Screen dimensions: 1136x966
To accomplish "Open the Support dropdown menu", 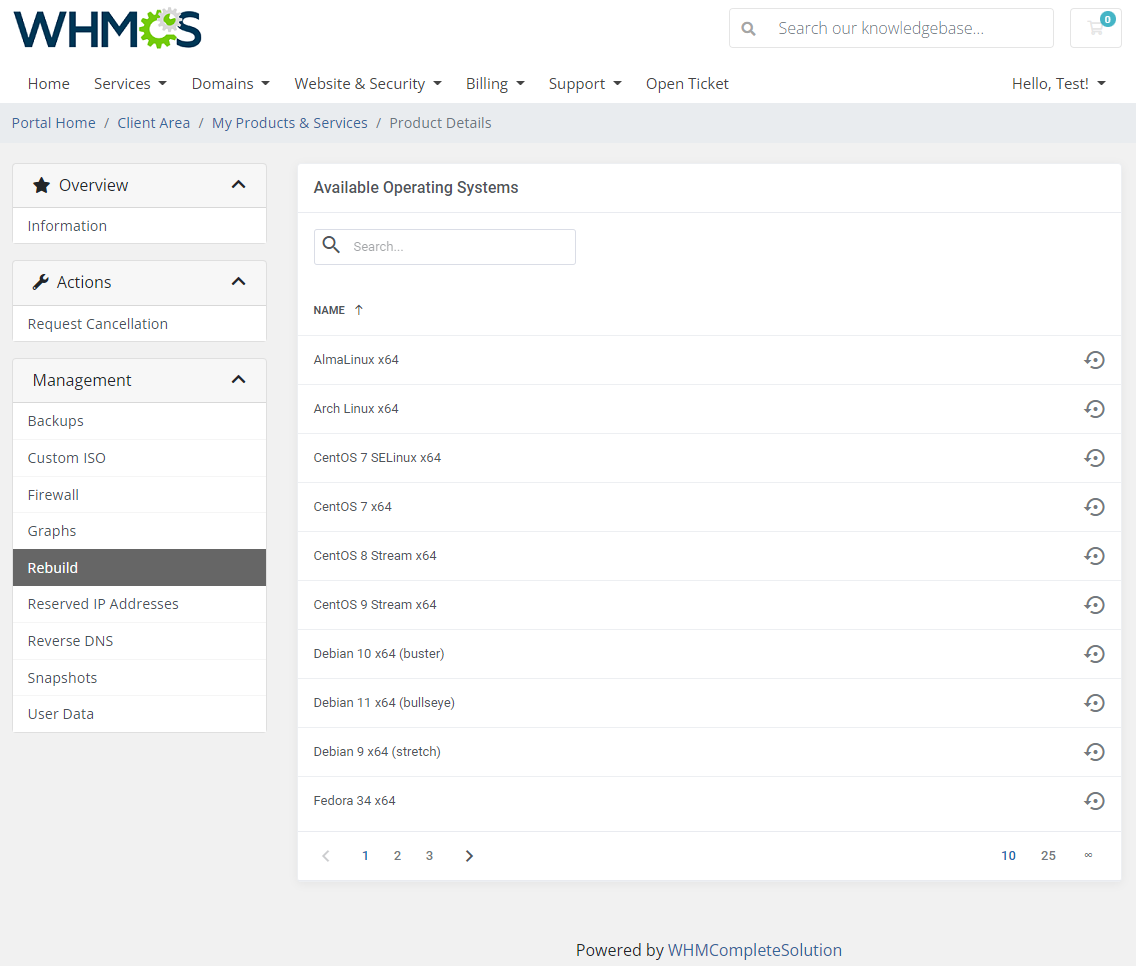I will point(585,84).
